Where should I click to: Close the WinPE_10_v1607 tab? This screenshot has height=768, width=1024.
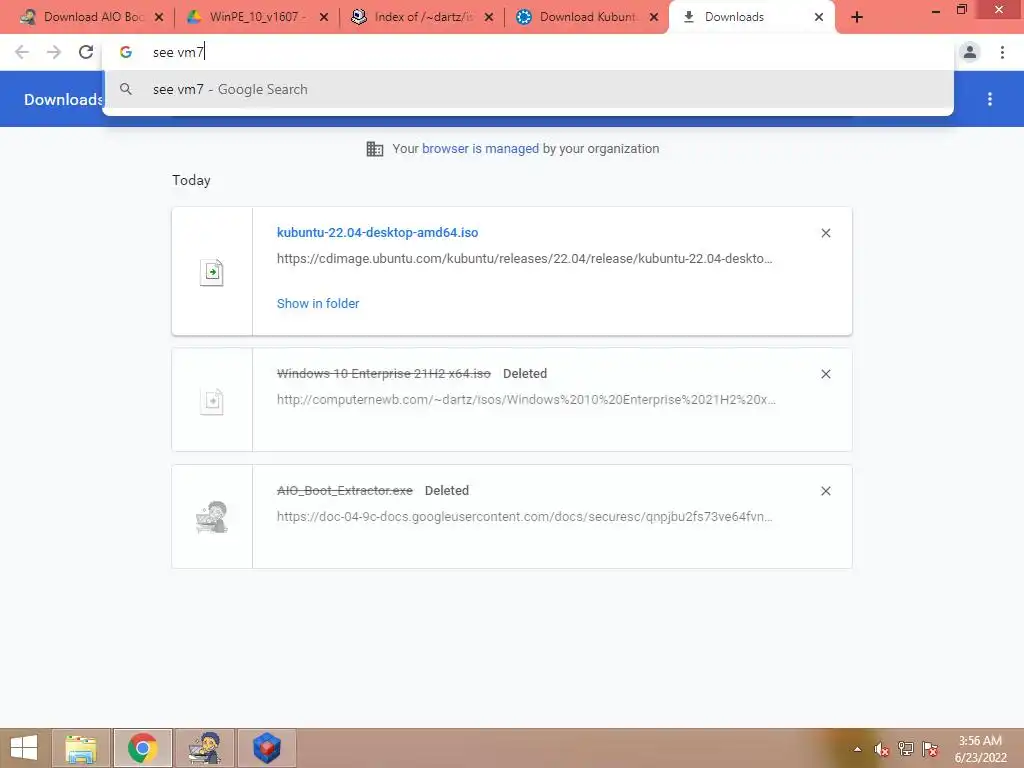coord(323,17)
